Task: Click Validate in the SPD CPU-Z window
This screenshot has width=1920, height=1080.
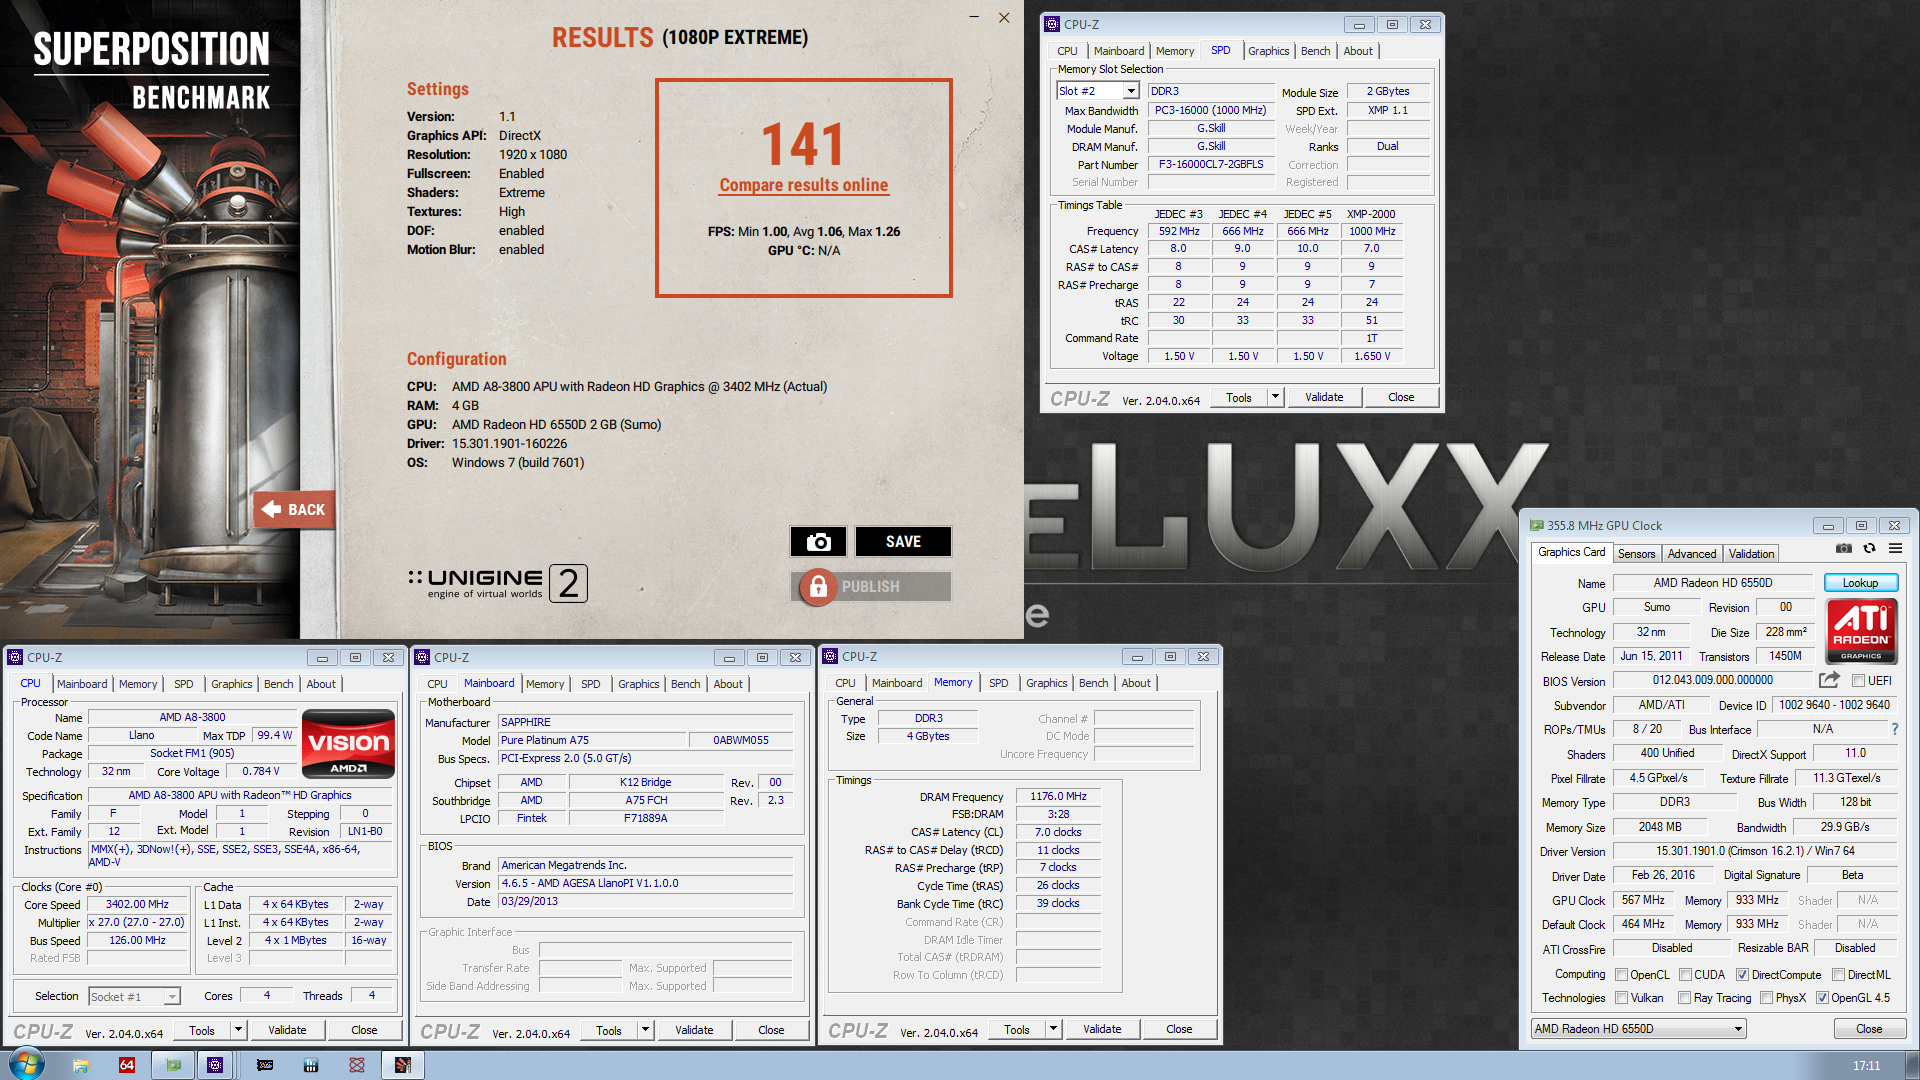Action: (x=1324, y=397)
